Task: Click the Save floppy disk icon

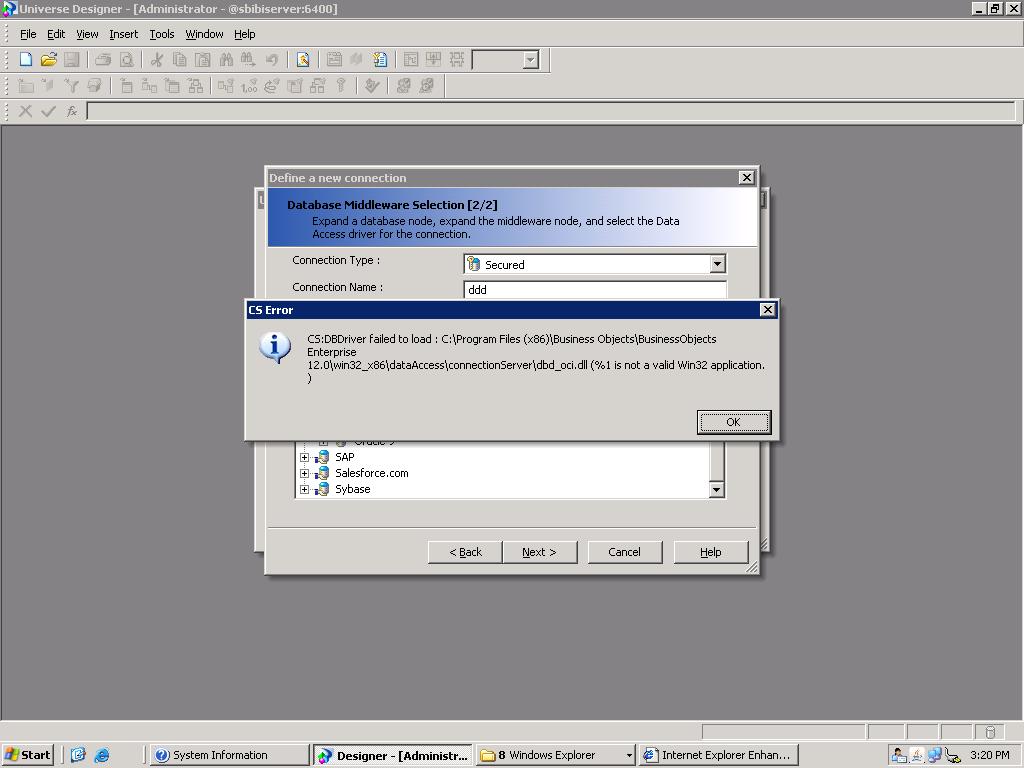Action: coord(71,60)
